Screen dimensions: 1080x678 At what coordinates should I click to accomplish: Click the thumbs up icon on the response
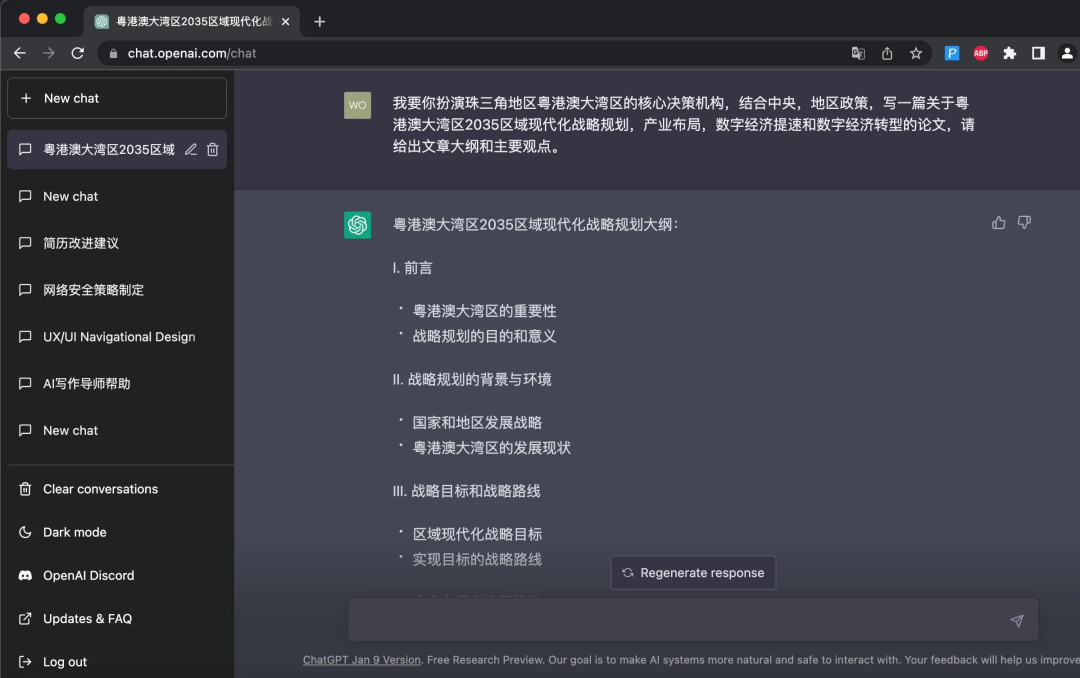[x=998, y=223]
